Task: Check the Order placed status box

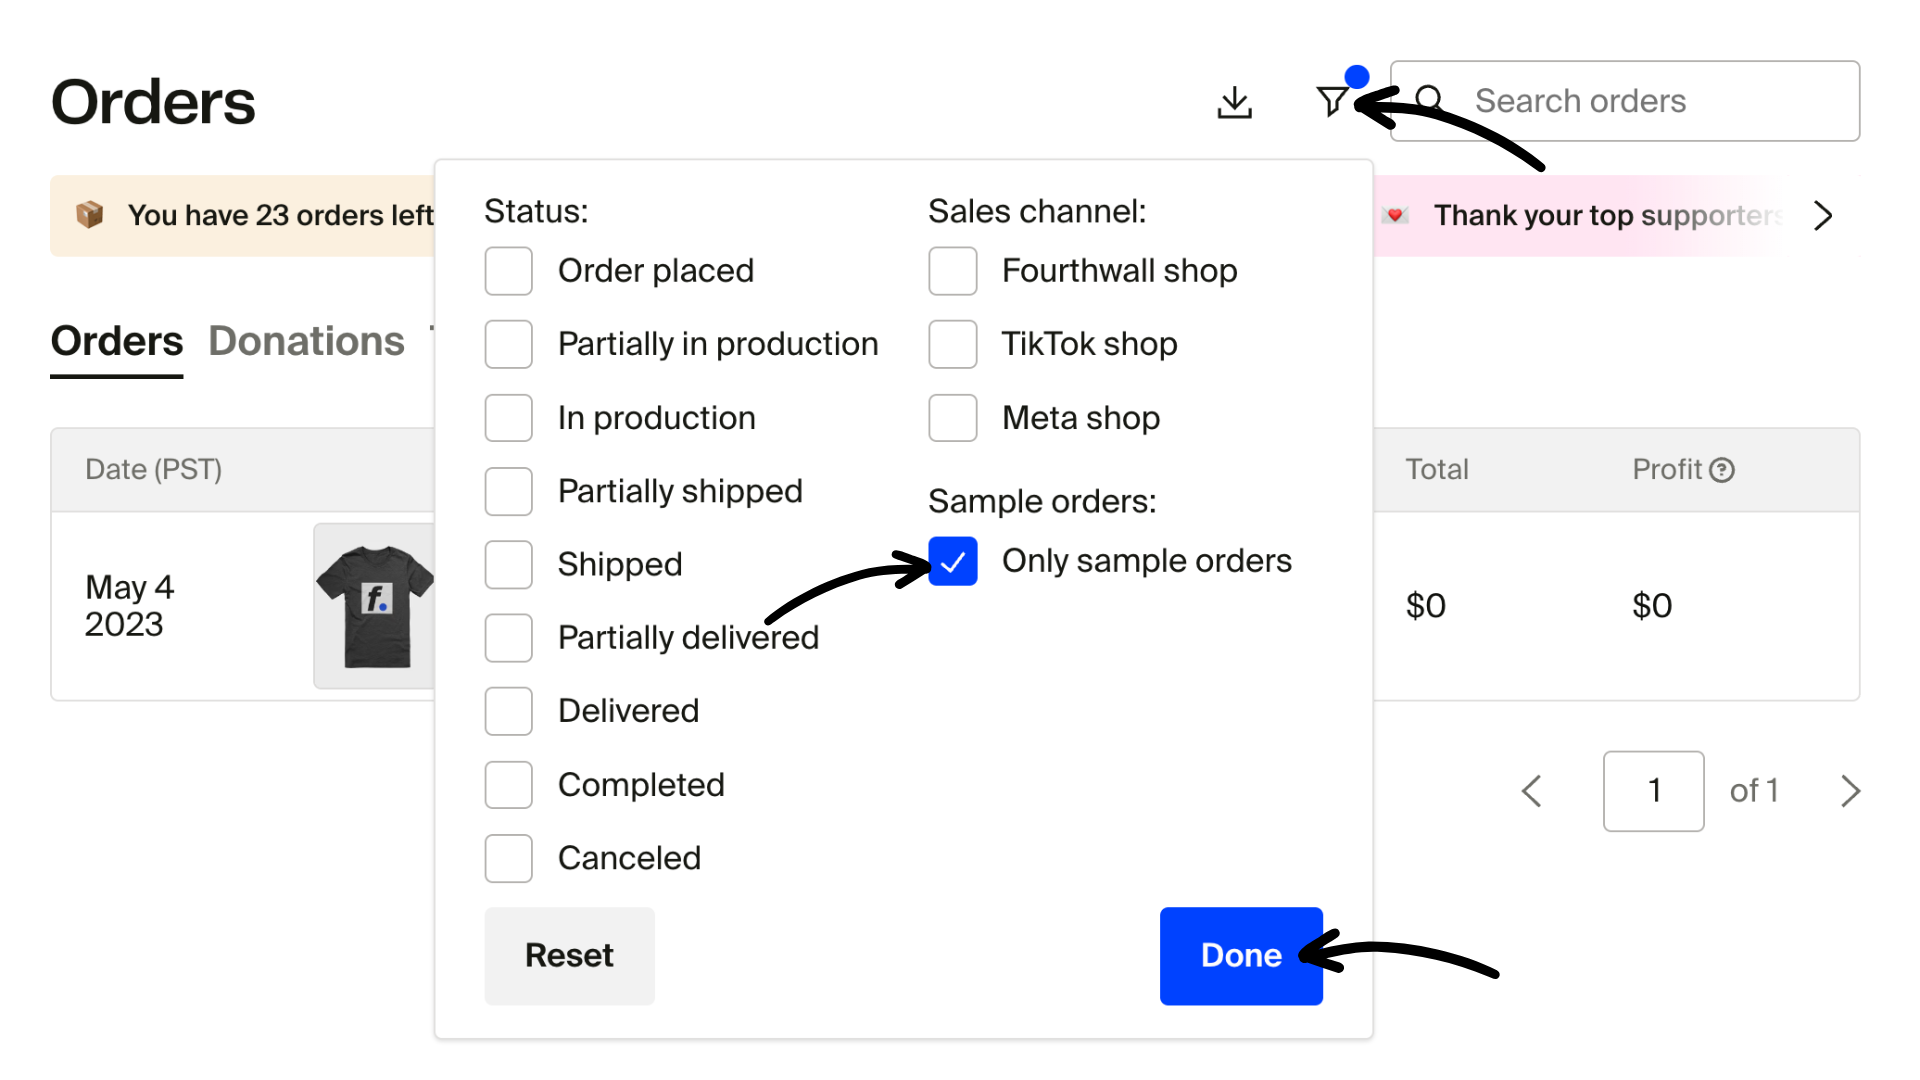Action: pos(509,271)
